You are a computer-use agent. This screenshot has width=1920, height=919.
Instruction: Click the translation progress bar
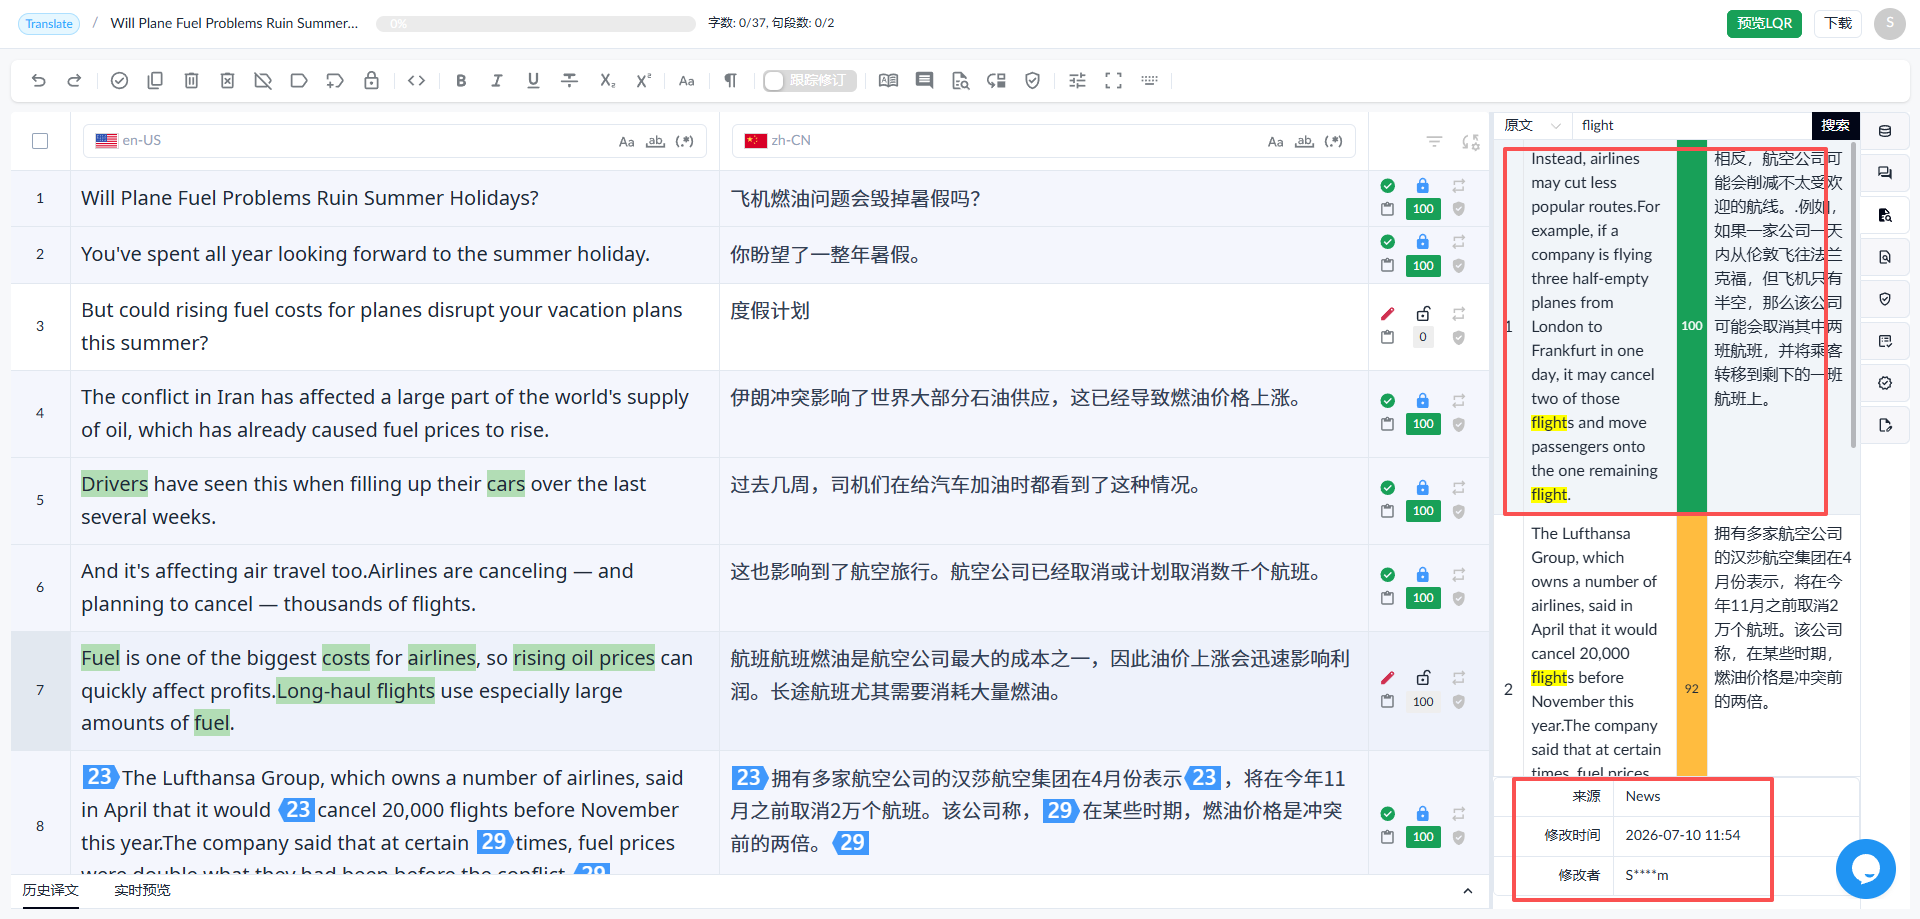pyautogui.click(x=536, y=23)
